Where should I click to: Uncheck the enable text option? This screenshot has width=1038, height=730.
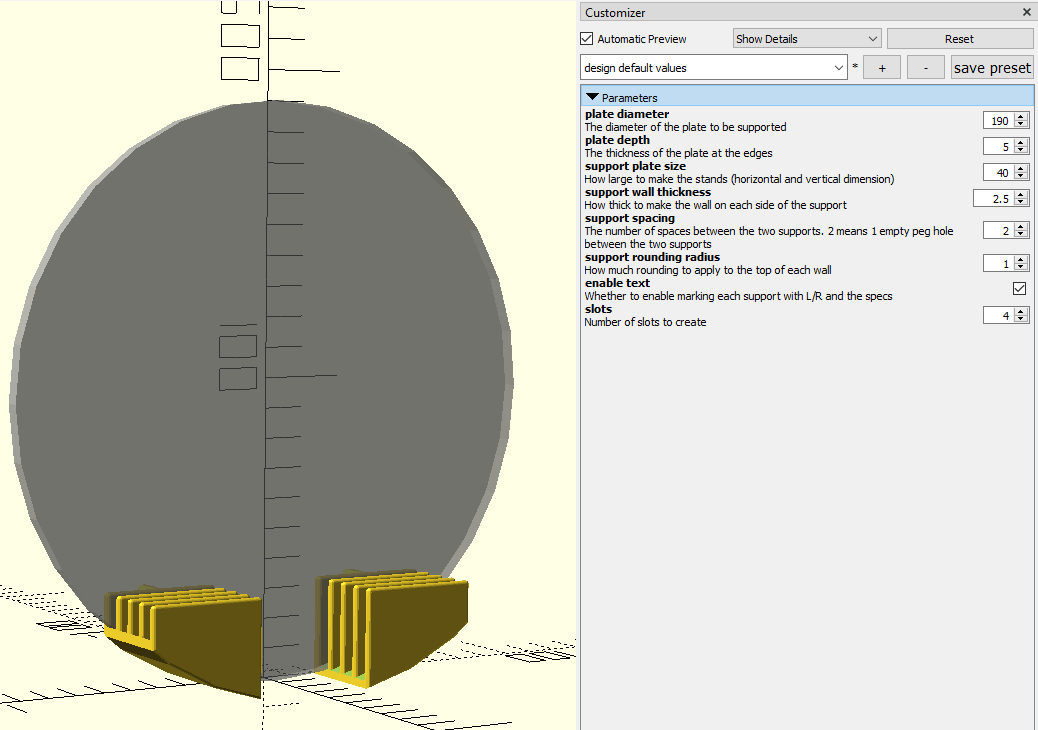[x=1019, y=288]
